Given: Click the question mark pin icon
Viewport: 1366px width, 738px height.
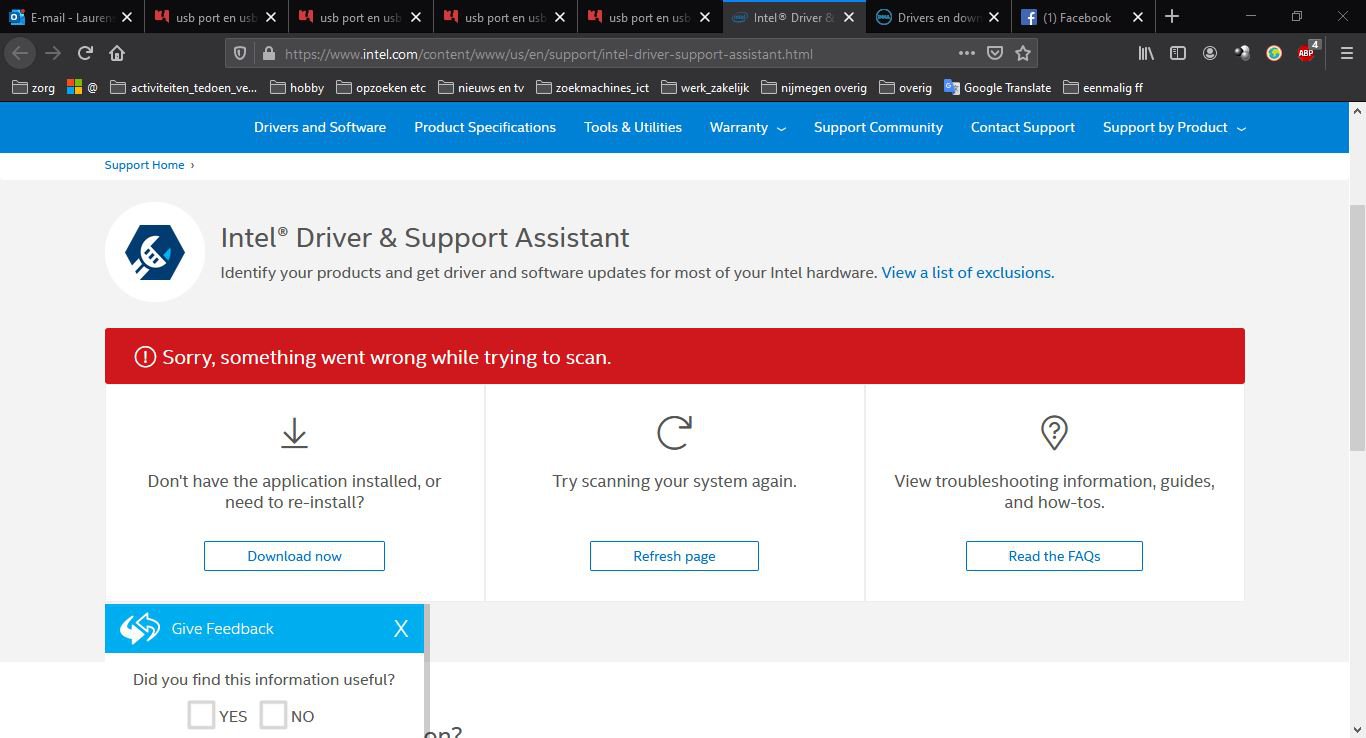Looking at the screenshot, I should coord(1054,433).
